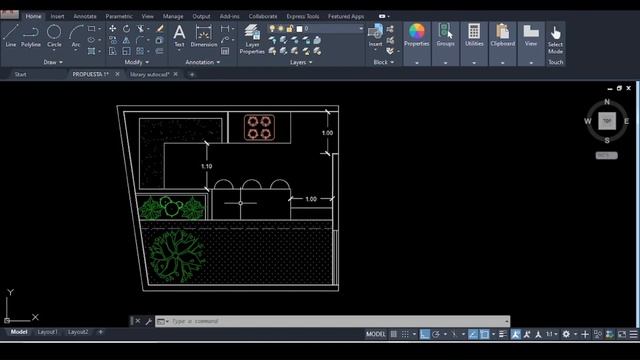Toggle the drawing grid display in status bar

click(393, 334)
